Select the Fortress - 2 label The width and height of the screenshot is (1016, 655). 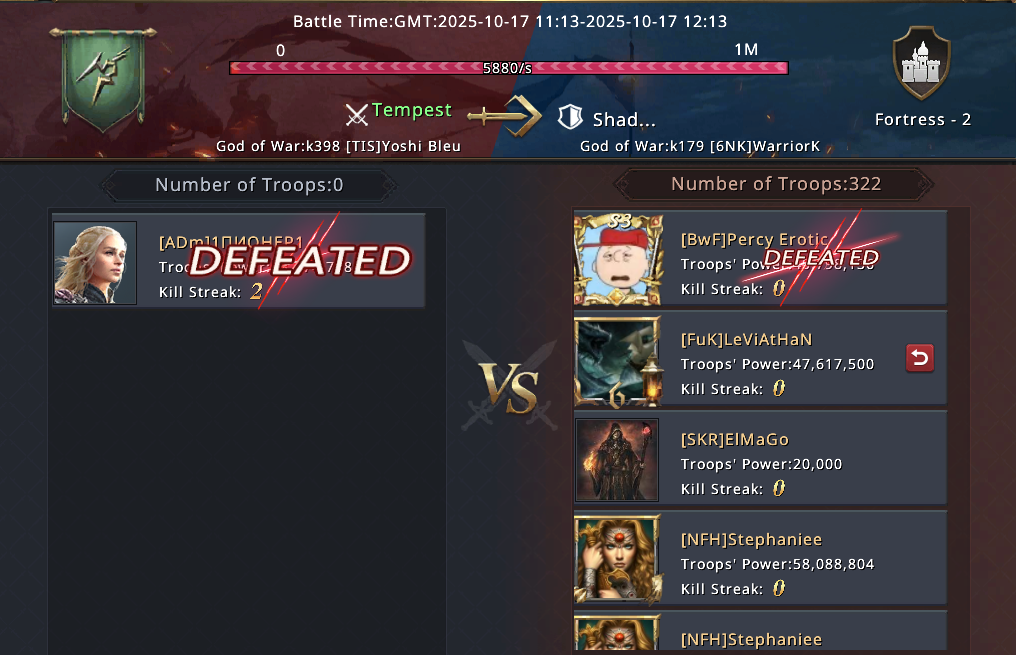coord(923,119)
